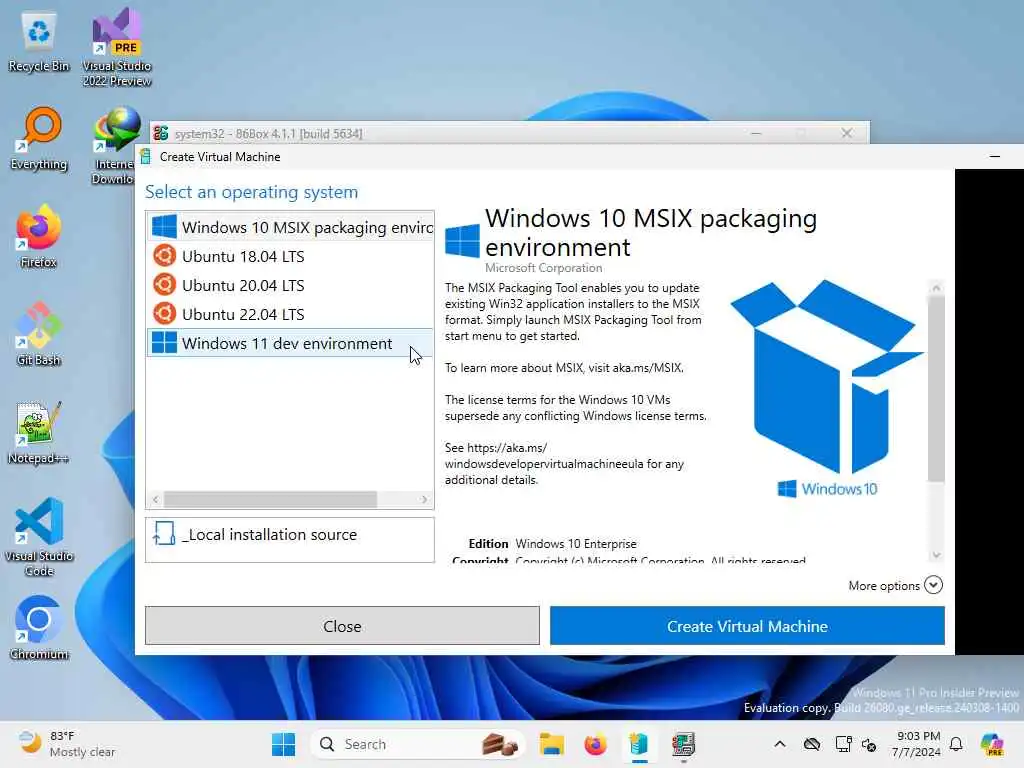Click the OS list horizontal scrollbar thumb

click(270, 500)
